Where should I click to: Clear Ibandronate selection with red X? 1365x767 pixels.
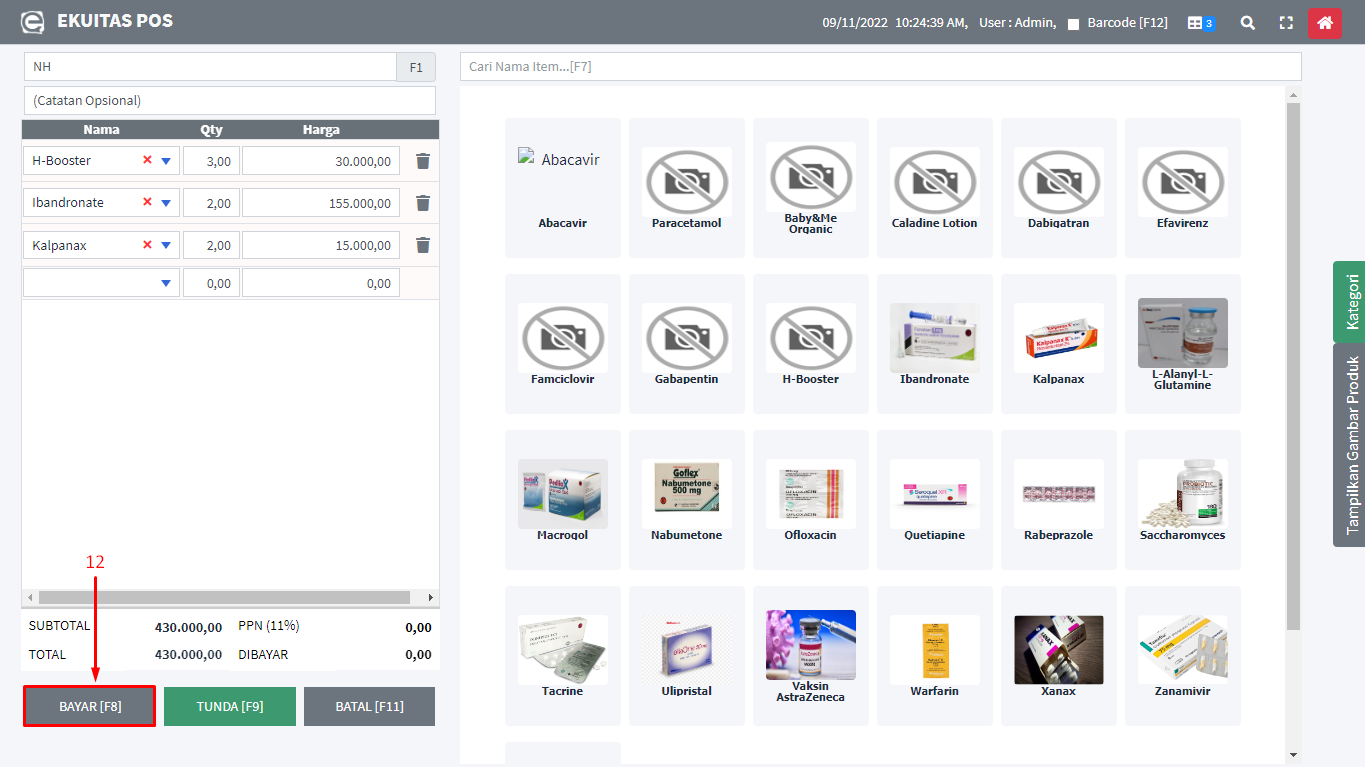click(148, 202)
